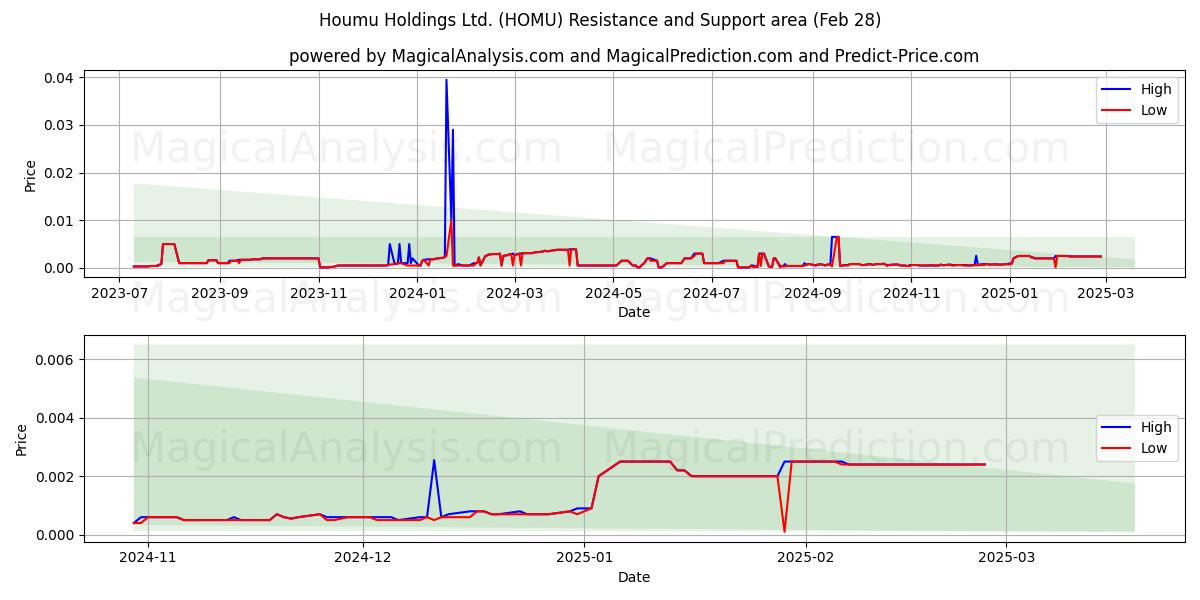
Task: Click the top chart 'Price' y-axis label
Action: (30, 176)
